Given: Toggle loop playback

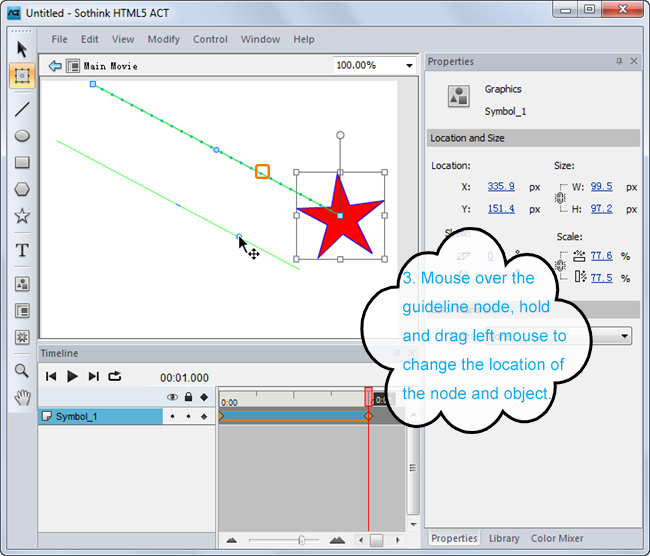Looking at the screenshot, I should (x=115, y=376).
